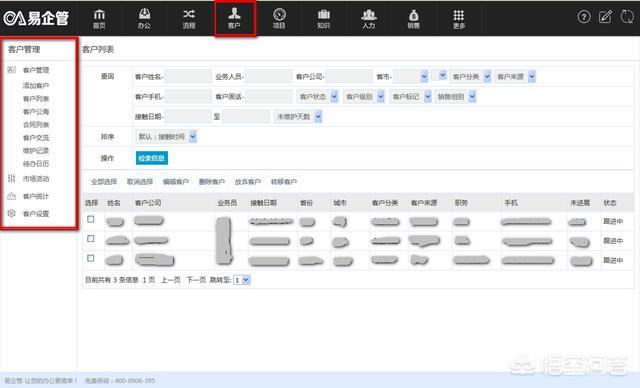The image size is (640, 388).
Task: Click the 职务 column header
Action: point(461,203)
